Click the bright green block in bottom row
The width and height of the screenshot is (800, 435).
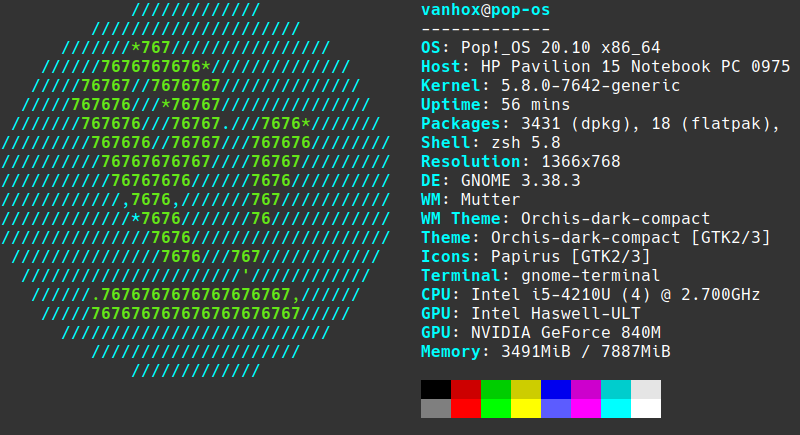click(x=496, y=408)
